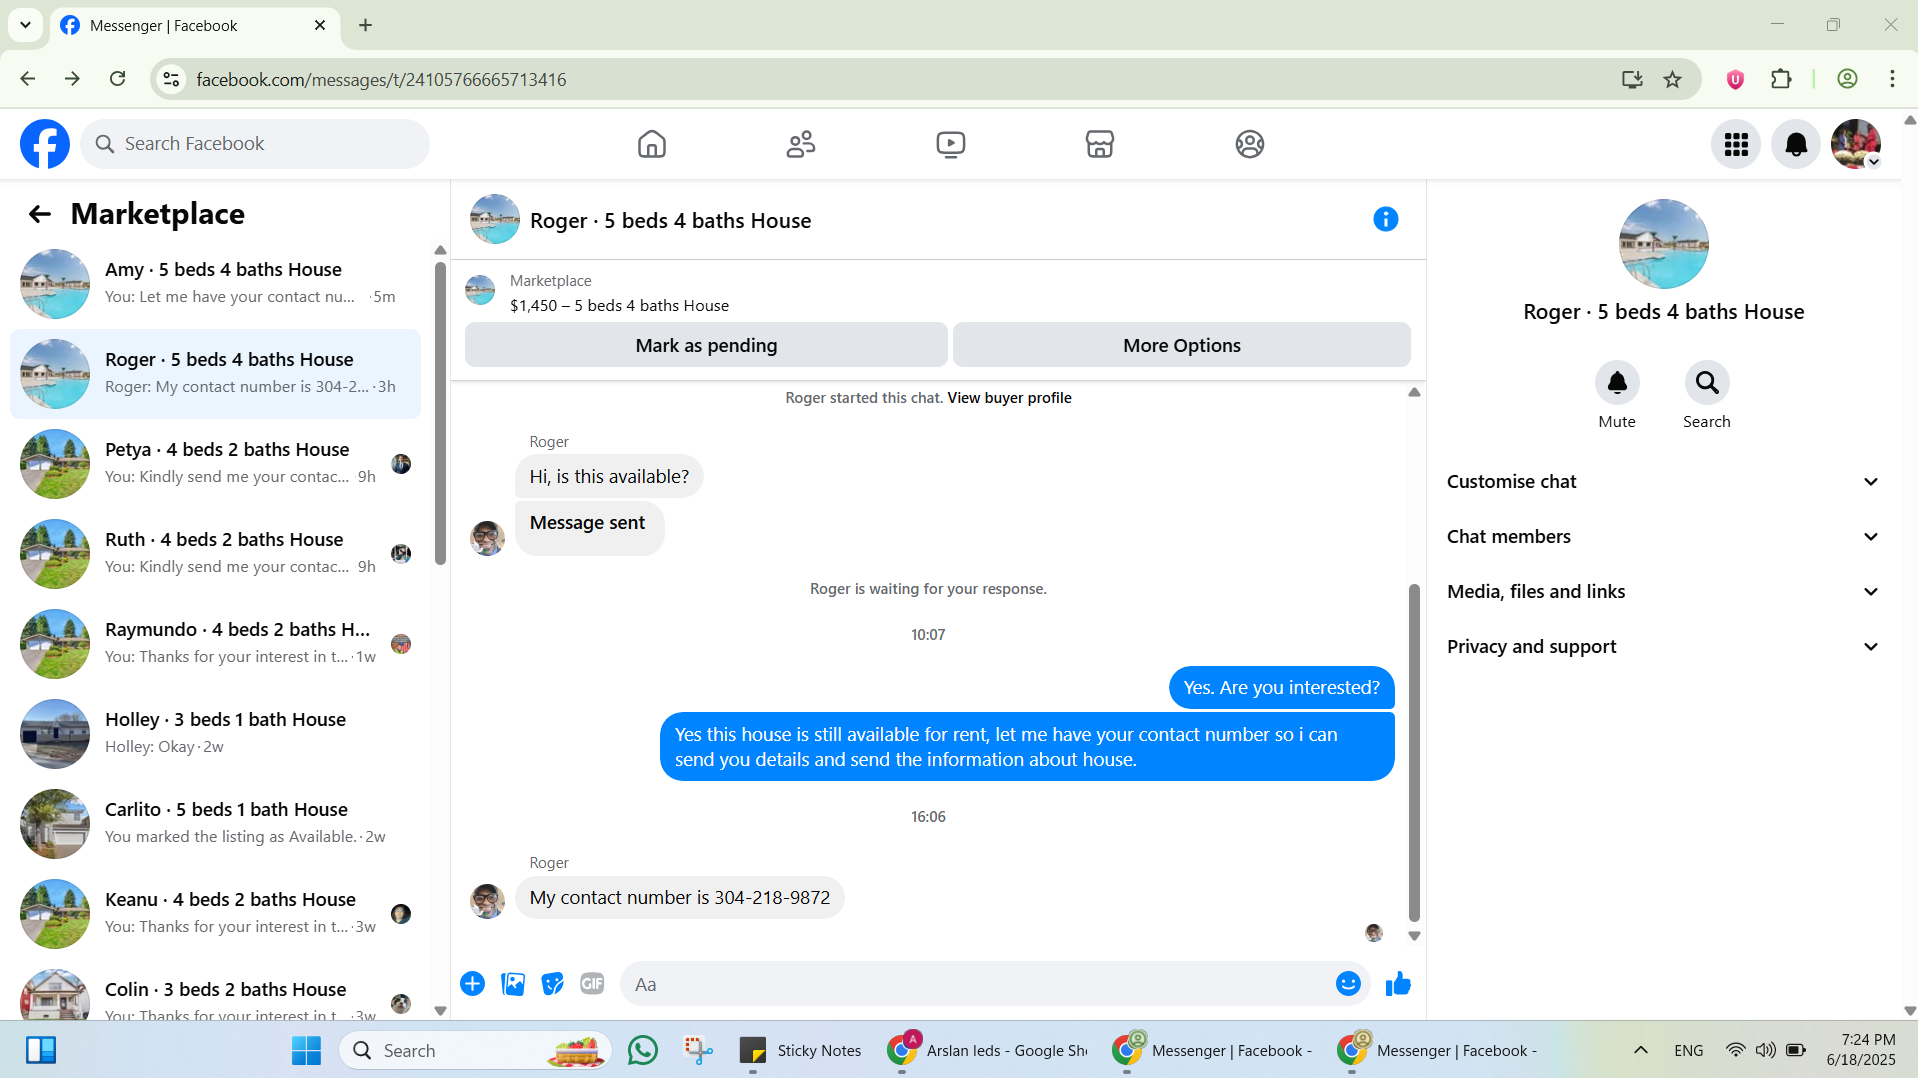Image resolution: width=1918 pixels, height=1078 pixels.
Task: Click the conversation scrollbar
Action: tap(1414, 752)
